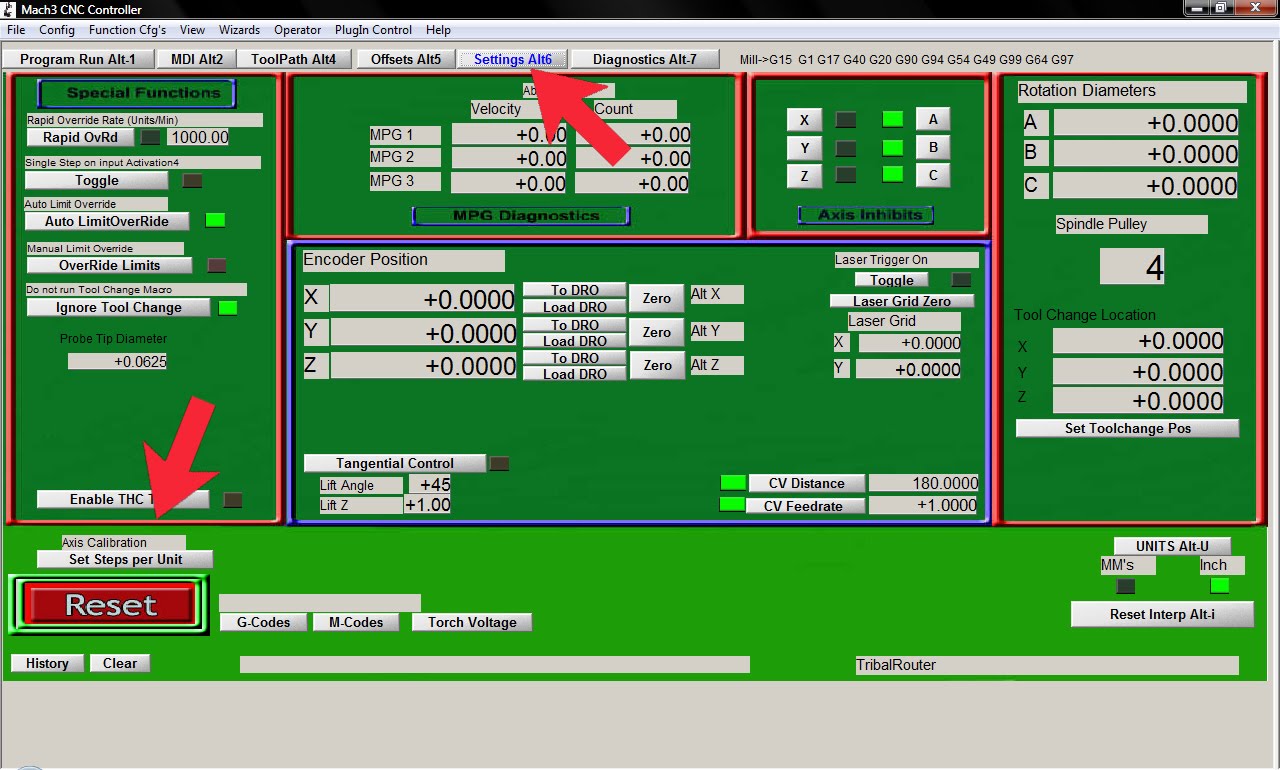1280x770 pixels.
Task: Zero the X axis encoder position
Action: pos(656,298)
